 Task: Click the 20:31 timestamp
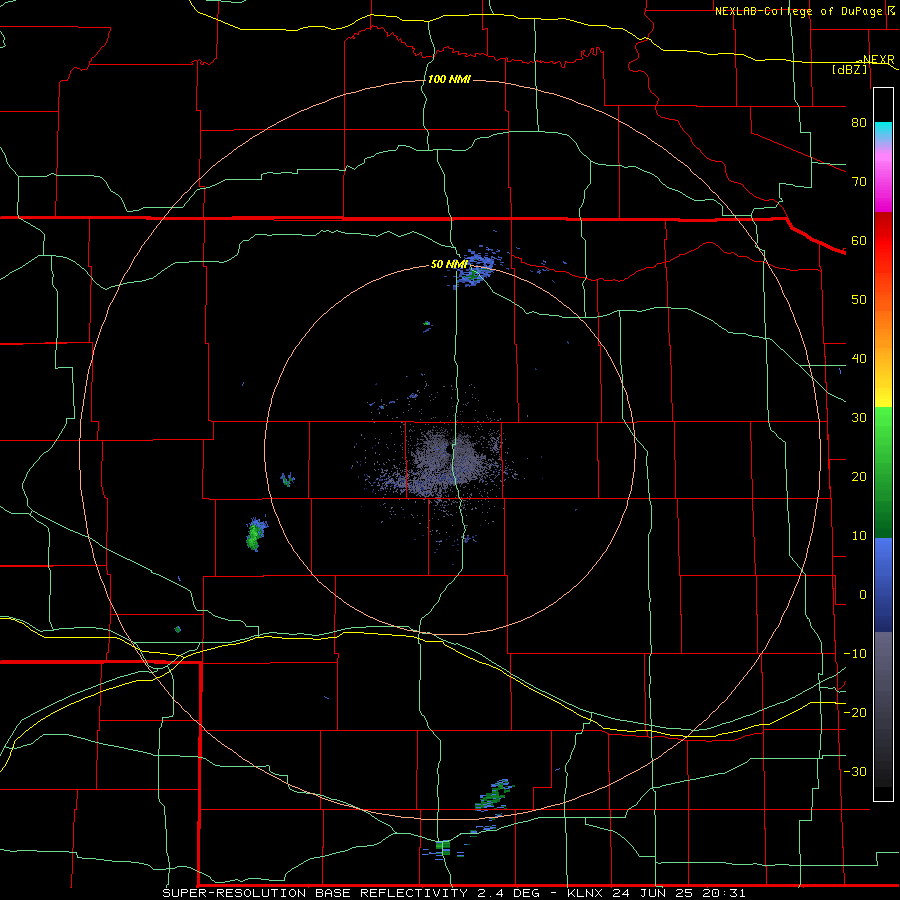coord(722,893)
